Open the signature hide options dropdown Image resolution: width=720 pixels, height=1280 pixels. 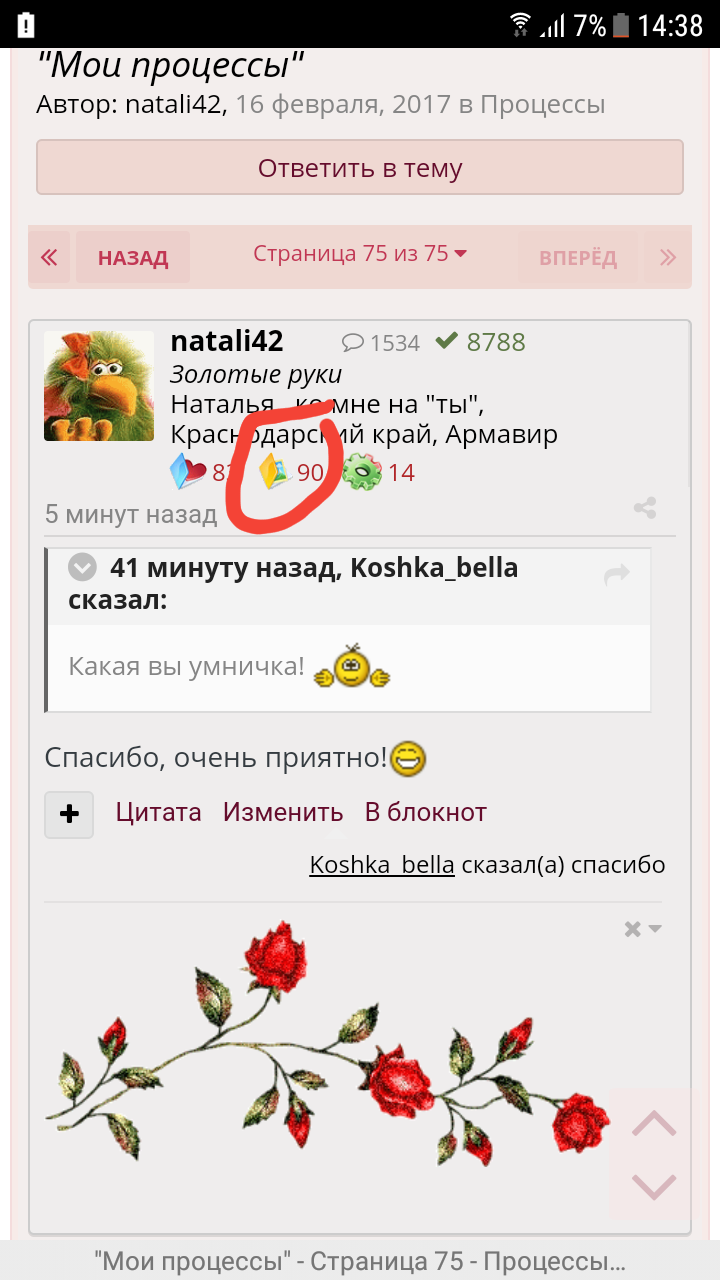(x=643, y=929)
